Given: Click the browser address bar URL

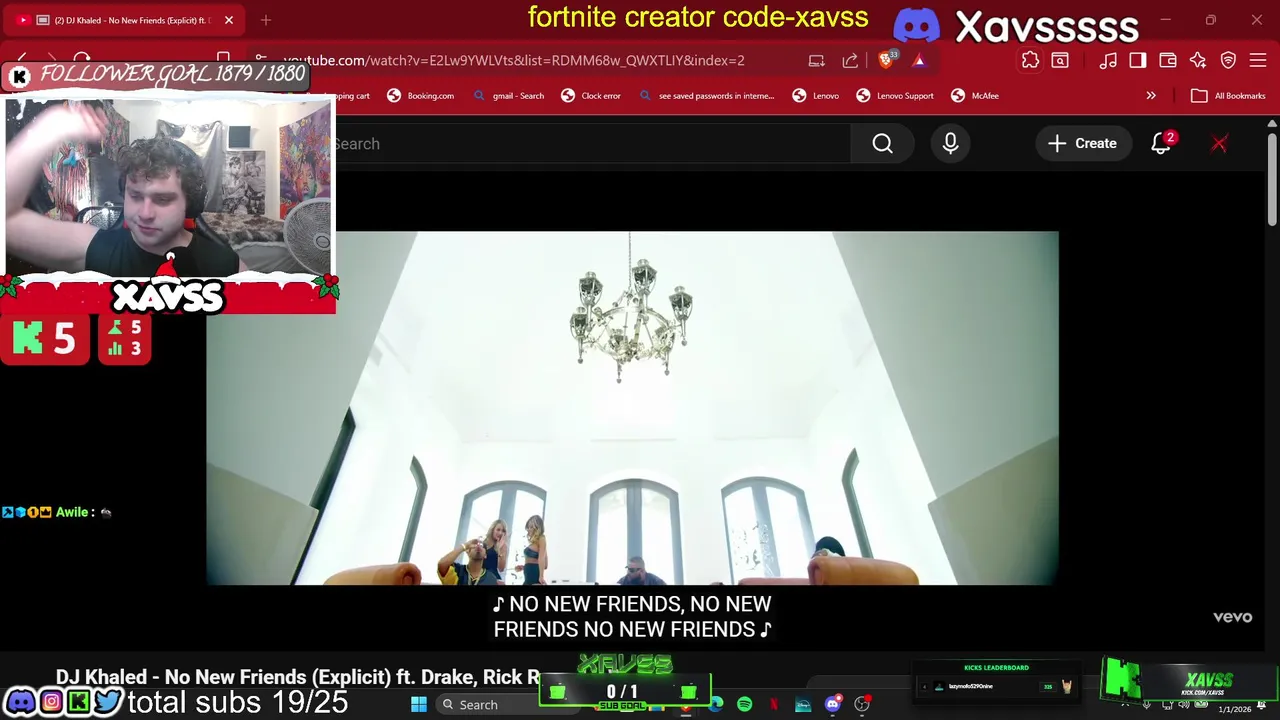Looking at the screenshot, I should (x=514, y=61).
